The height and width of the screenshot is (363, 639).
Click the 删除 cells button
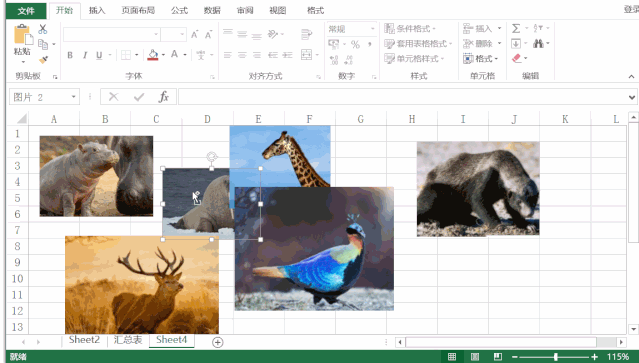click(x=478, y=44)
